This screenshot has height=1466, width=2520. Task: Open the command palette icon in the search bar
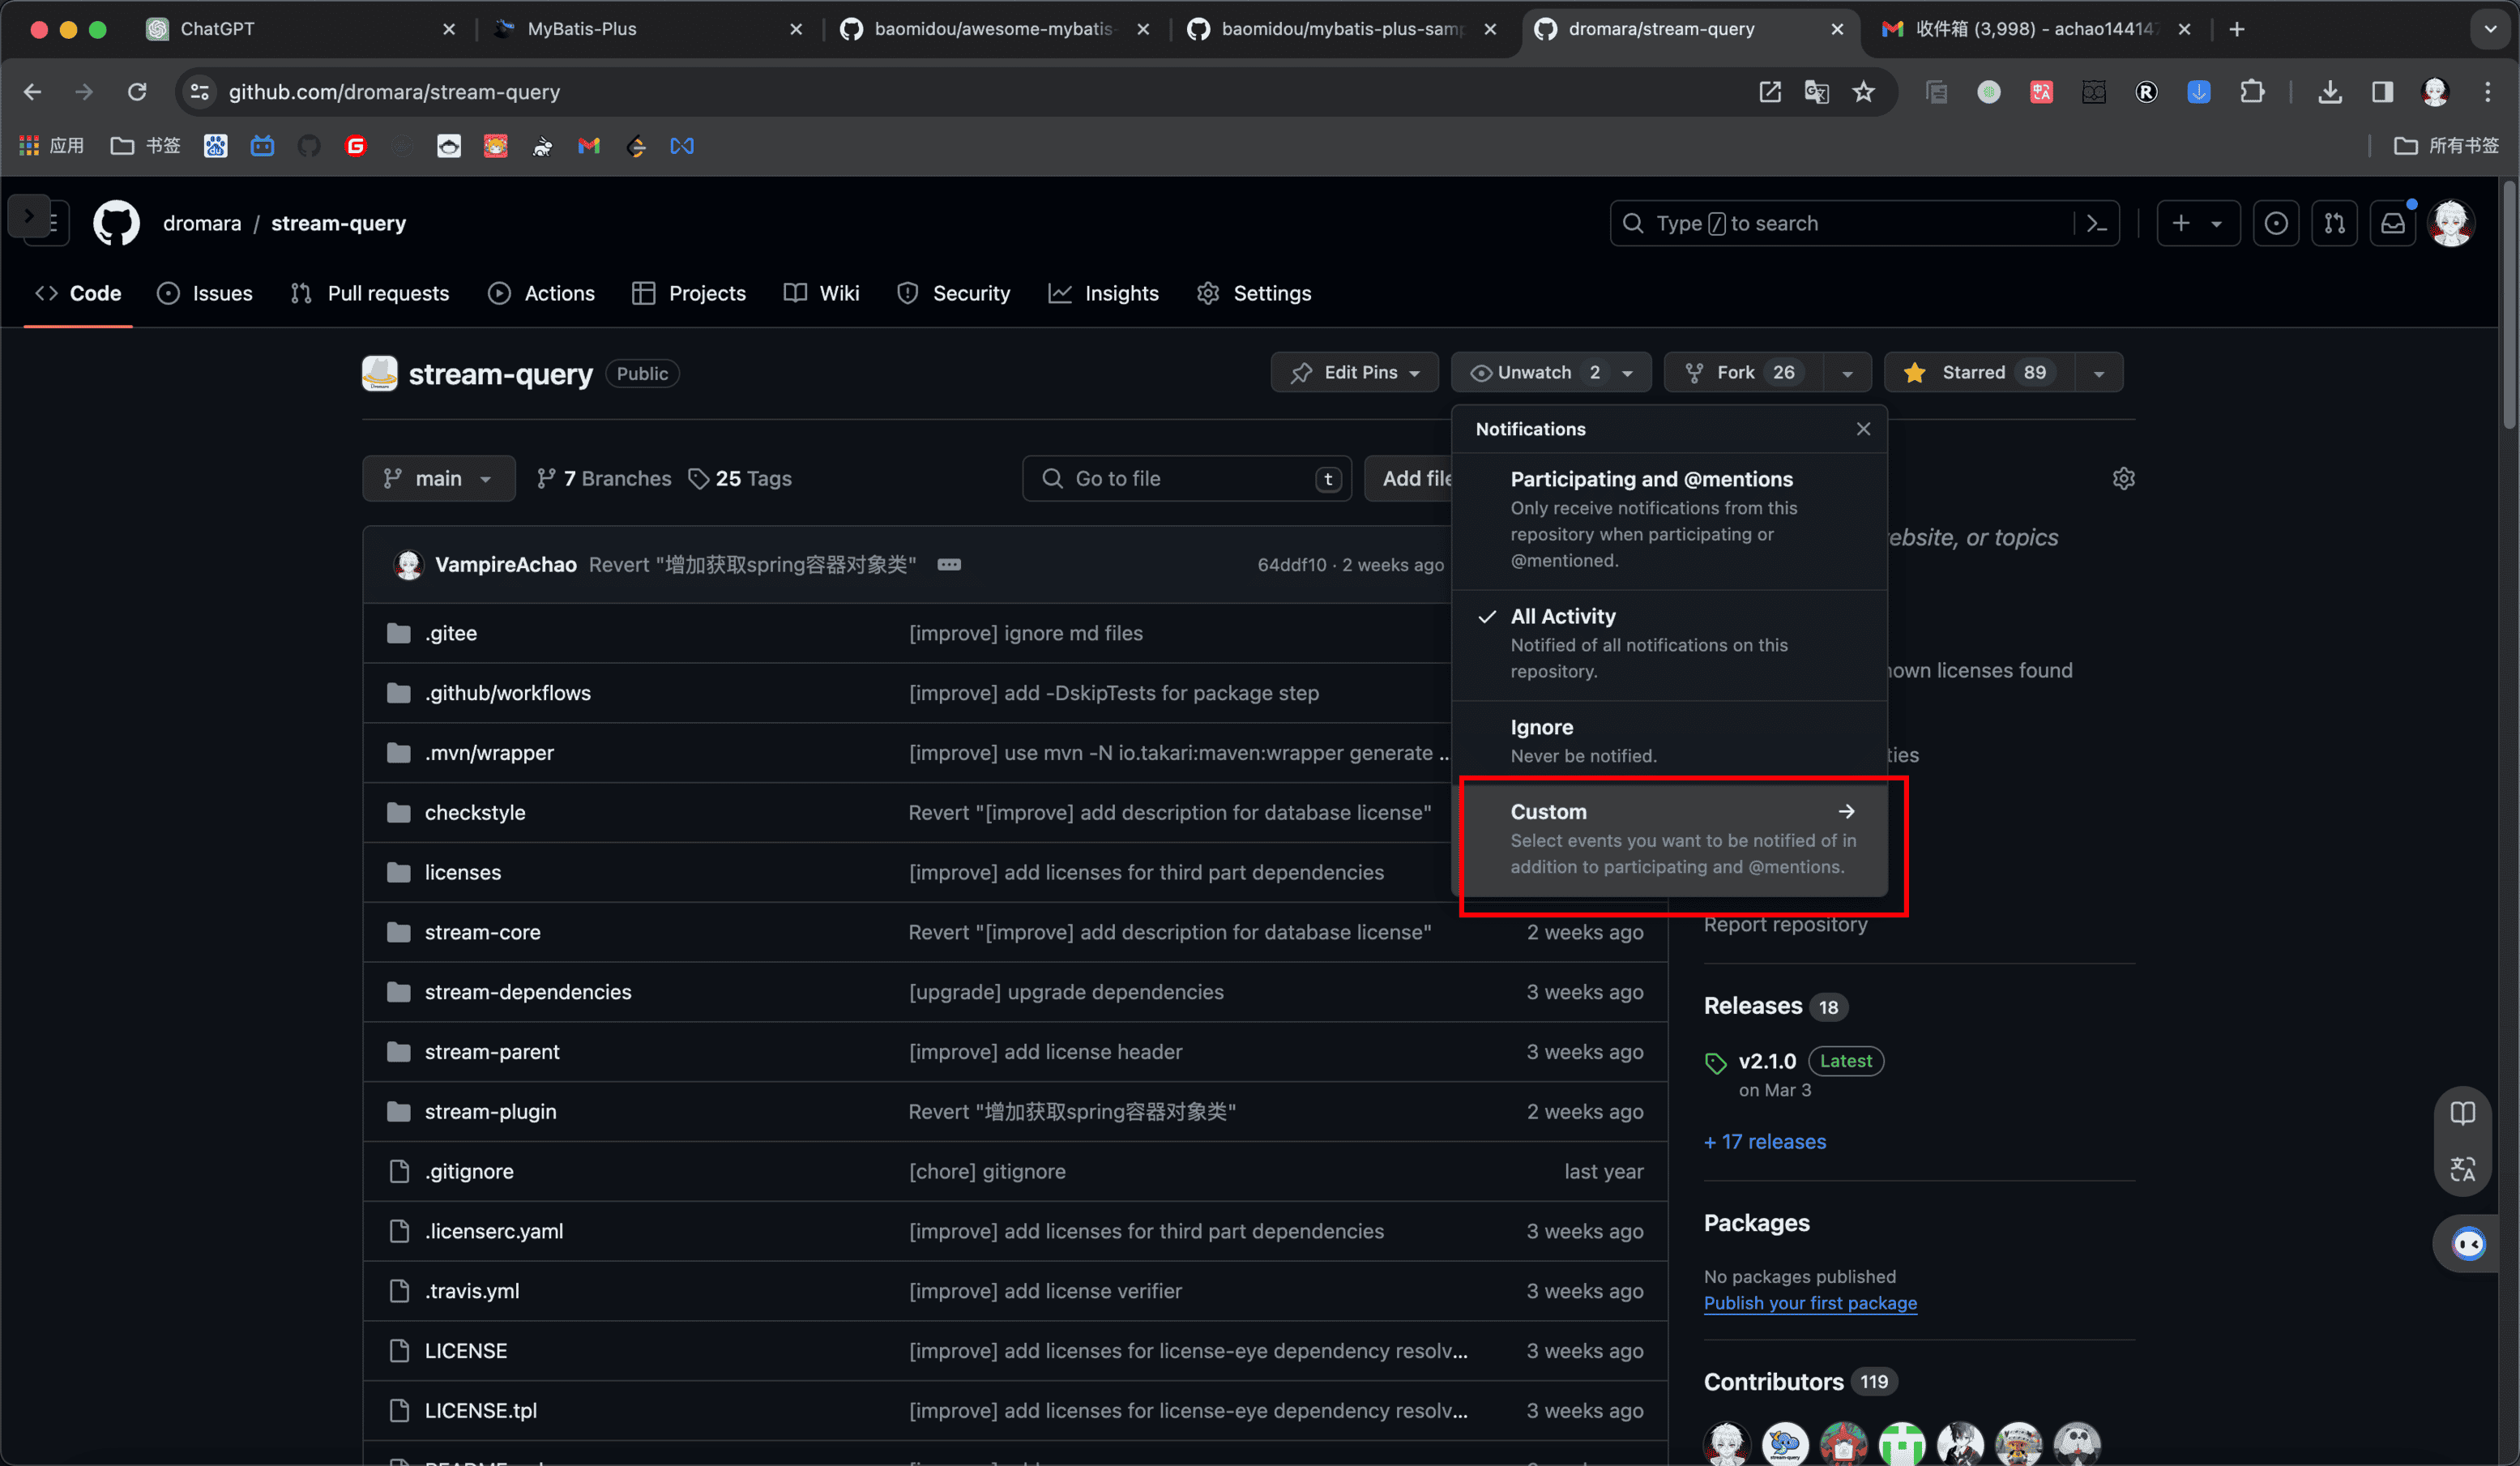2097,223
